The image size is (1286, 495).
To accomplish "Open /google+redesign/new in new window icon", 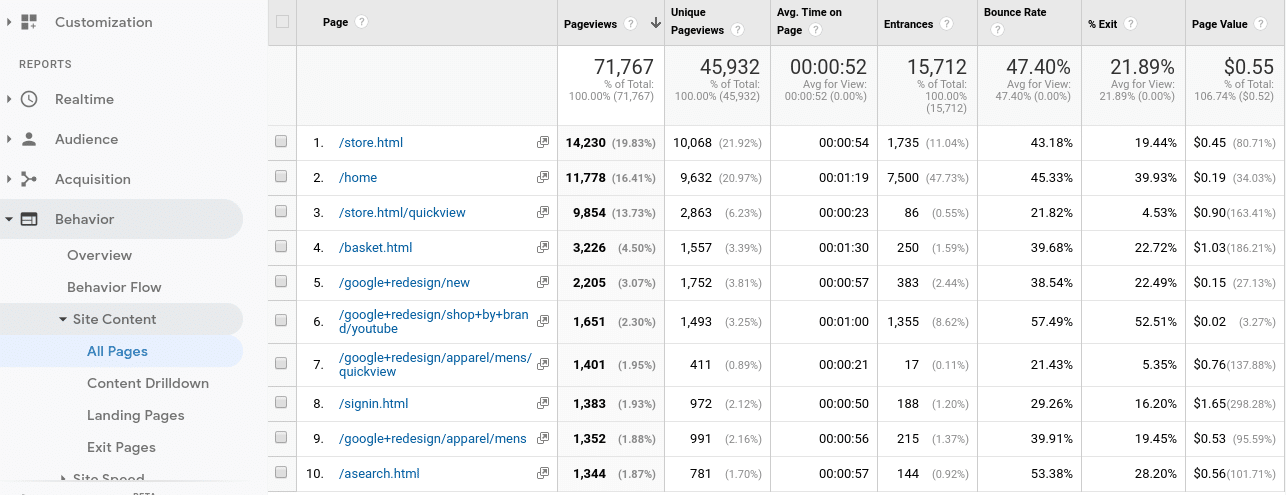I will 543,283.
